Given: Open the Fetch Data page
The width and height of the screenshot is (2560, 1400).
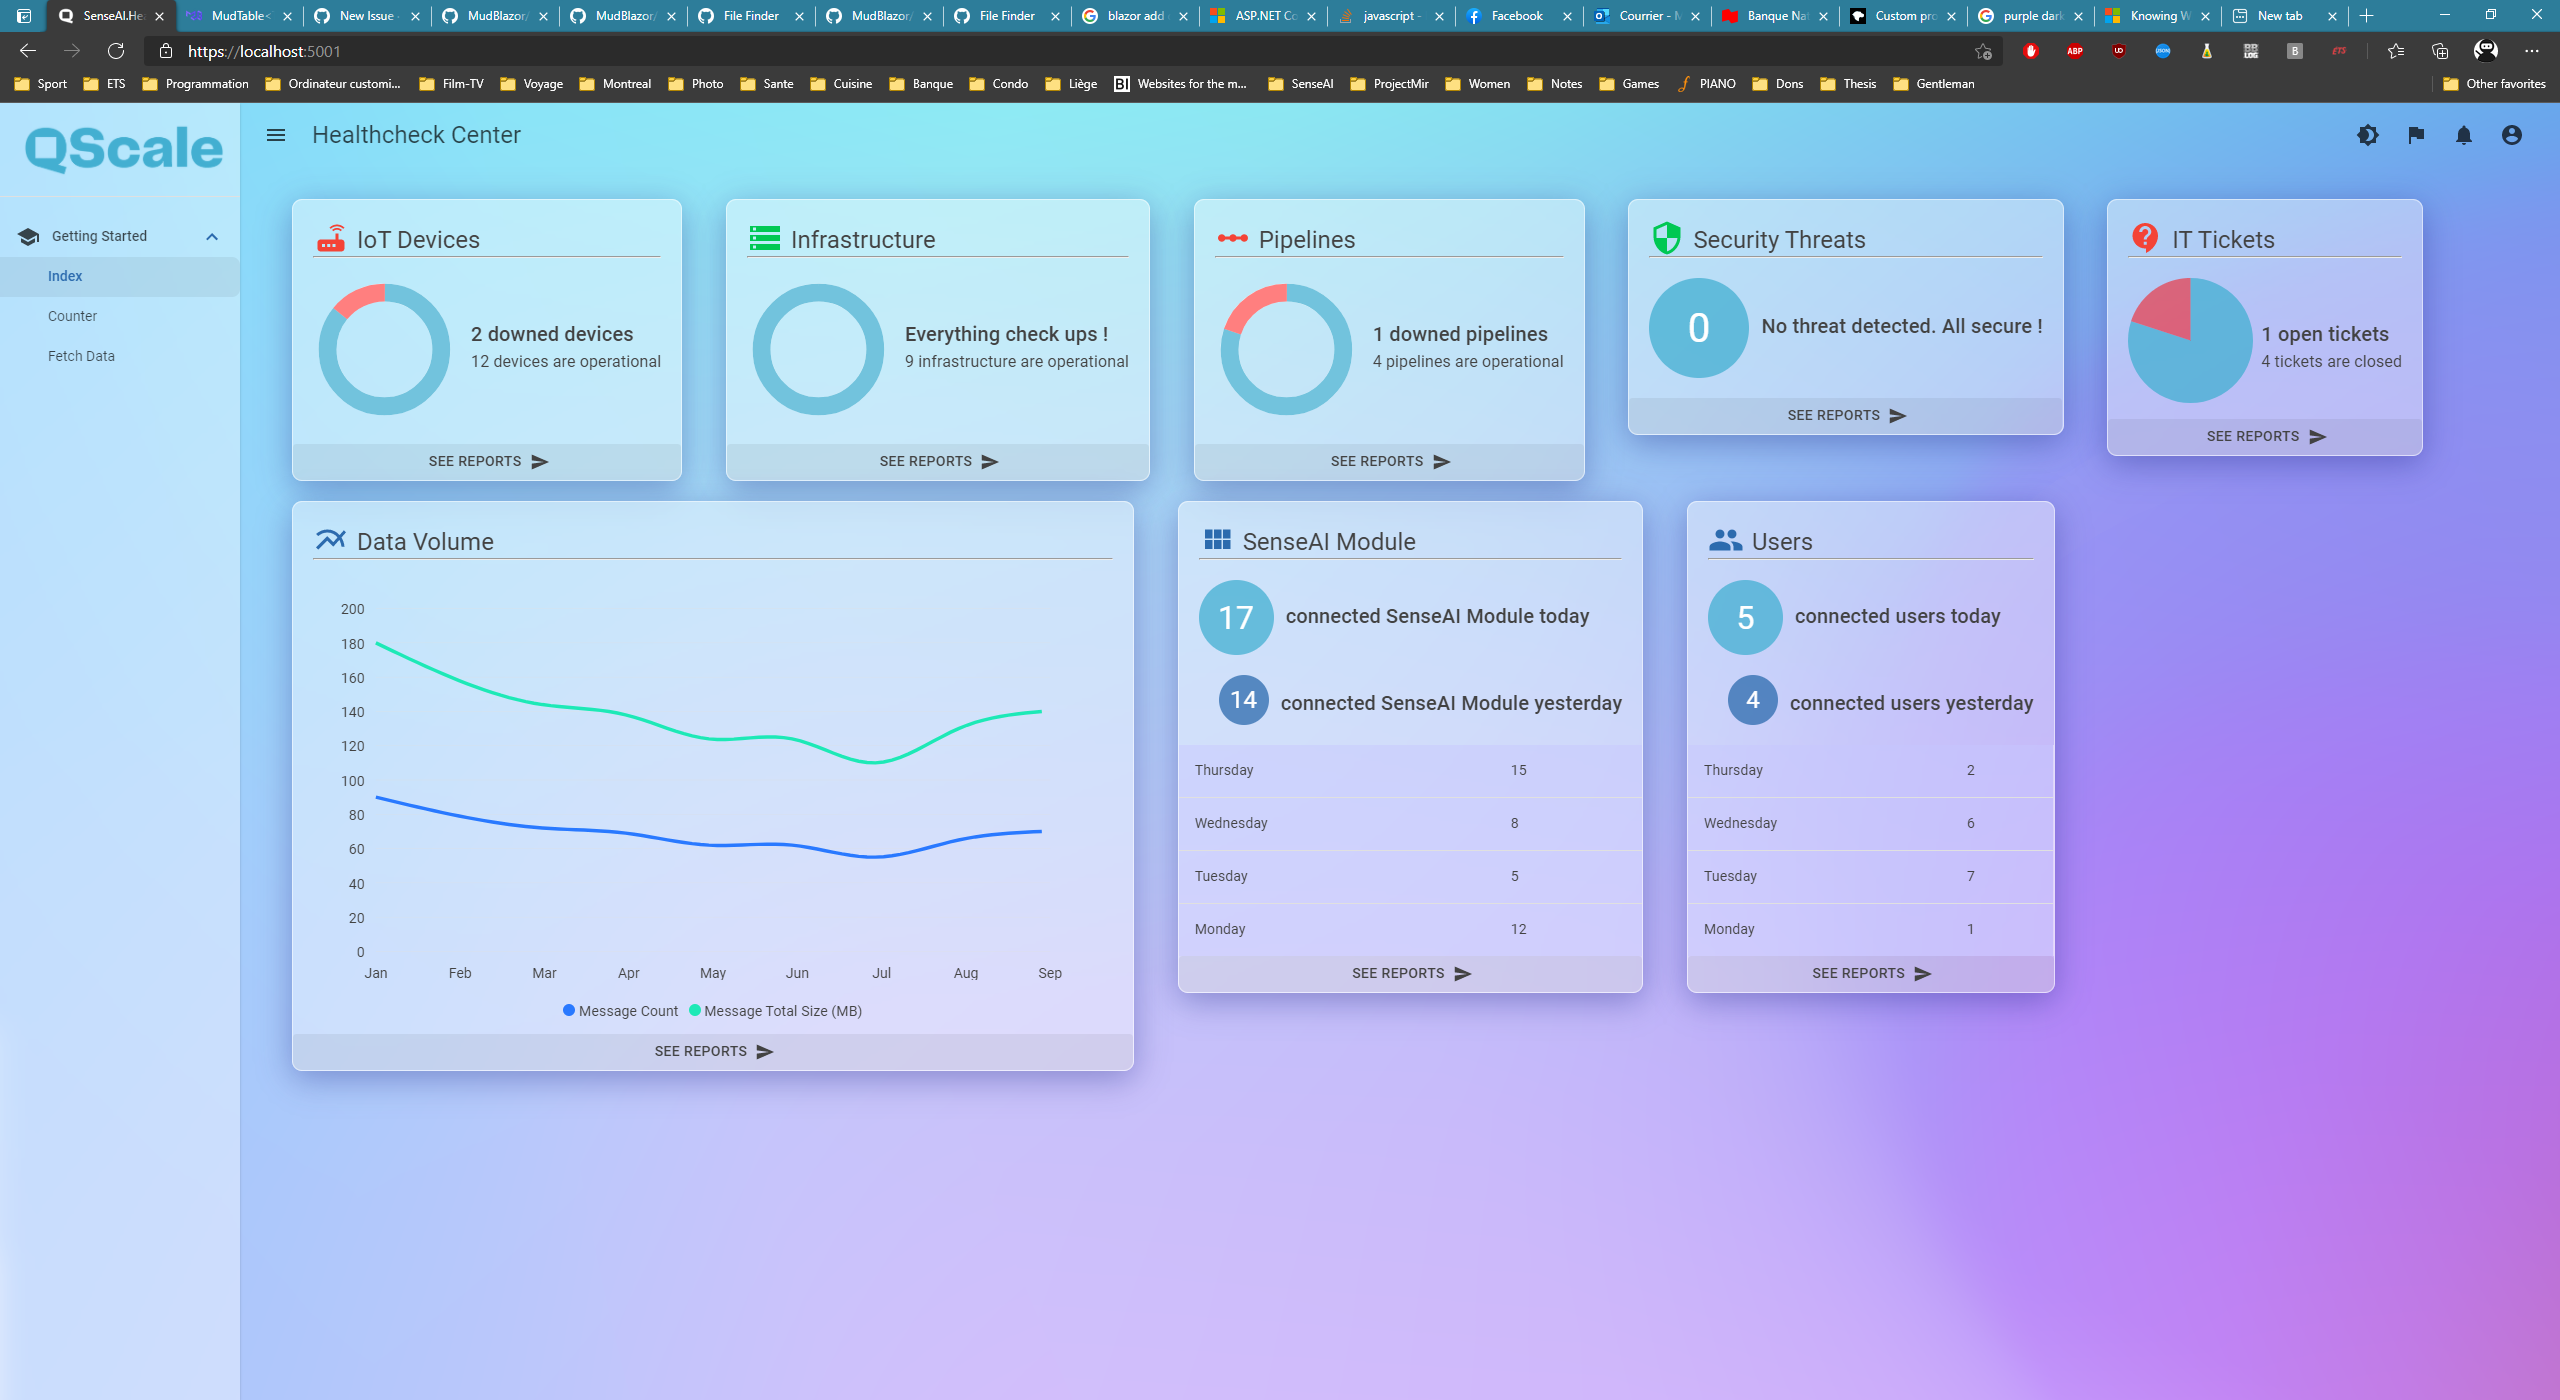Looking at the screenshot, I should point(81,356).
